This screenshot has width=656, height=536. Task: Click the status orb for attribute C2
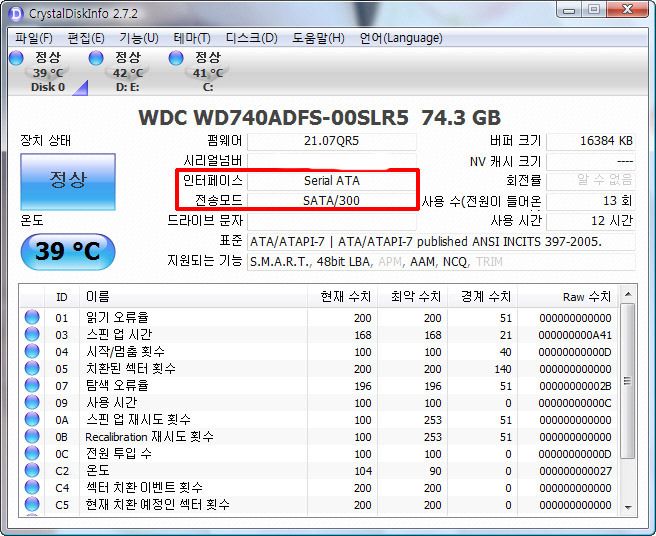32,470
